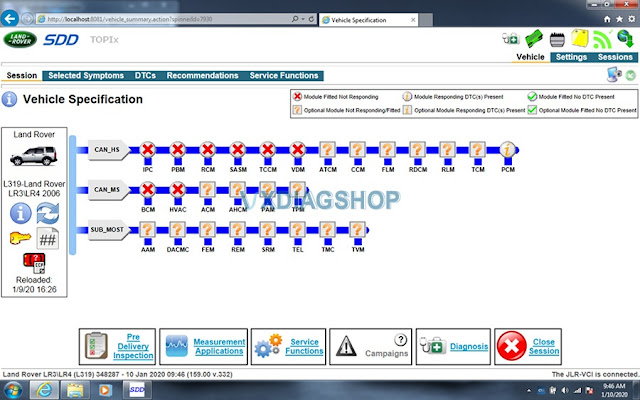Click the PBM module status icon

coord(178,150)
